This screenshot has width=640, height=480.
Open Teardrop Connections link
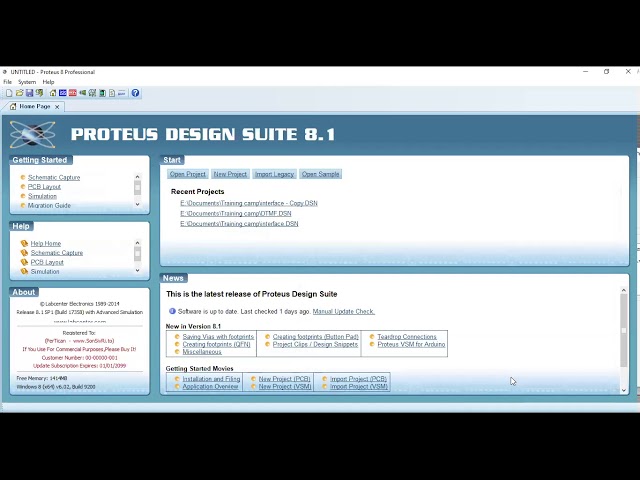tap(407, 337)
